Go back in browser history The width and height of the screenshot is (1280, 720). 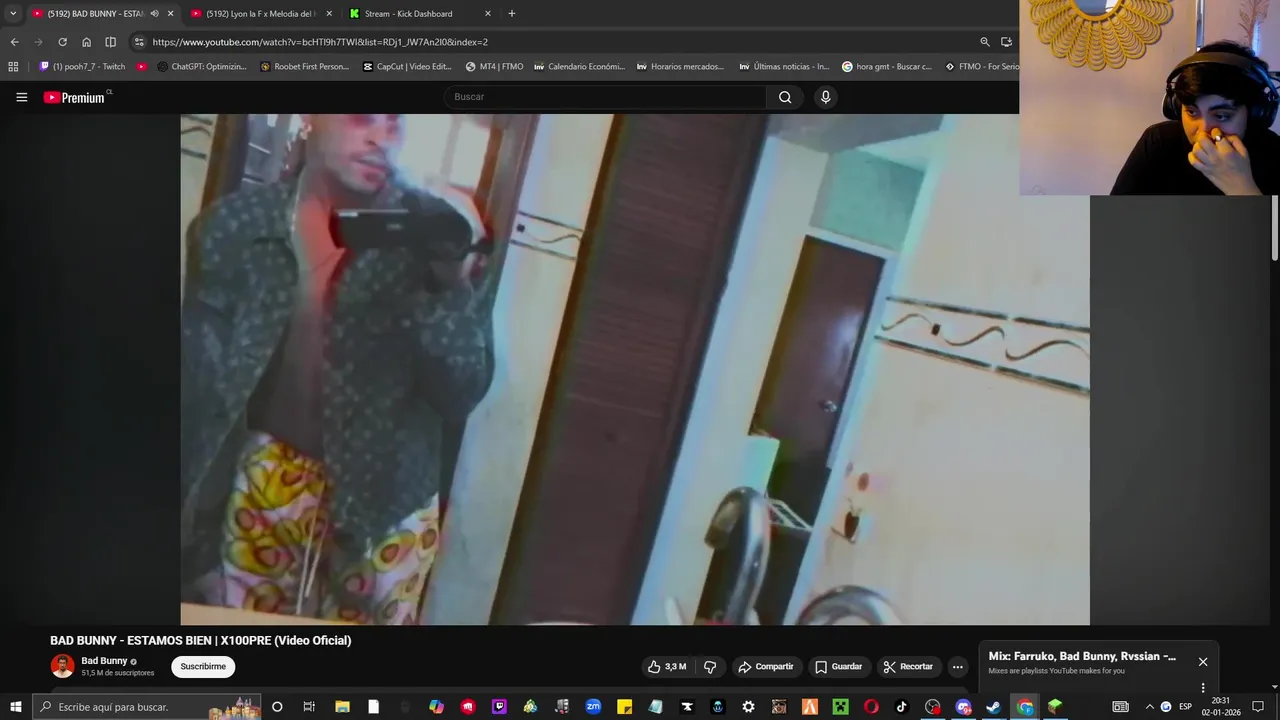[14, 42]
